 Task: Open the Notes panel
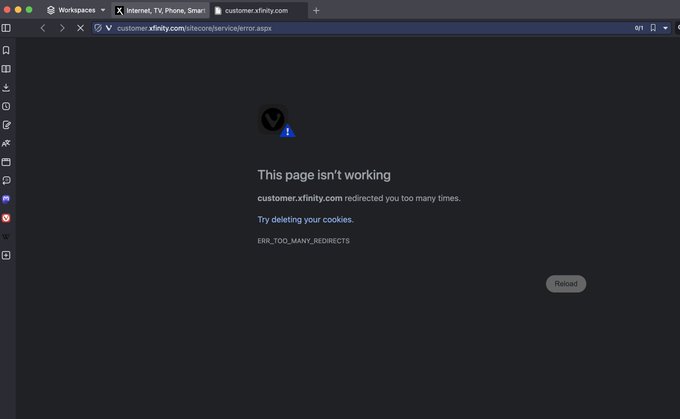point(6,125)
